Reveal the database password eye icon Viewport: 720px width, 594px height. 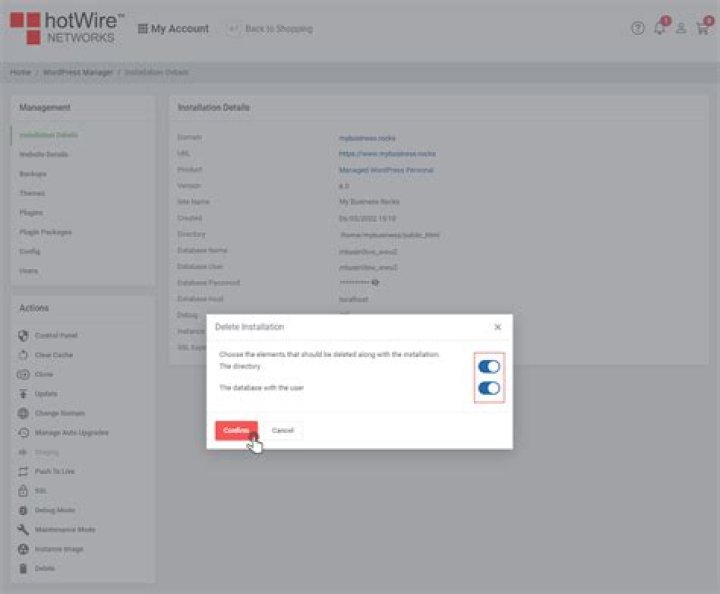375,282
